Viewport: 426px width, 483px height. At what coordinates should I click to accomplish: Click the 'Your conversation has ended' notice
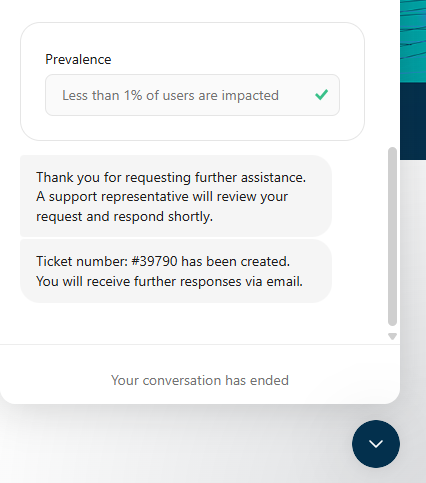tap(200, 380)
